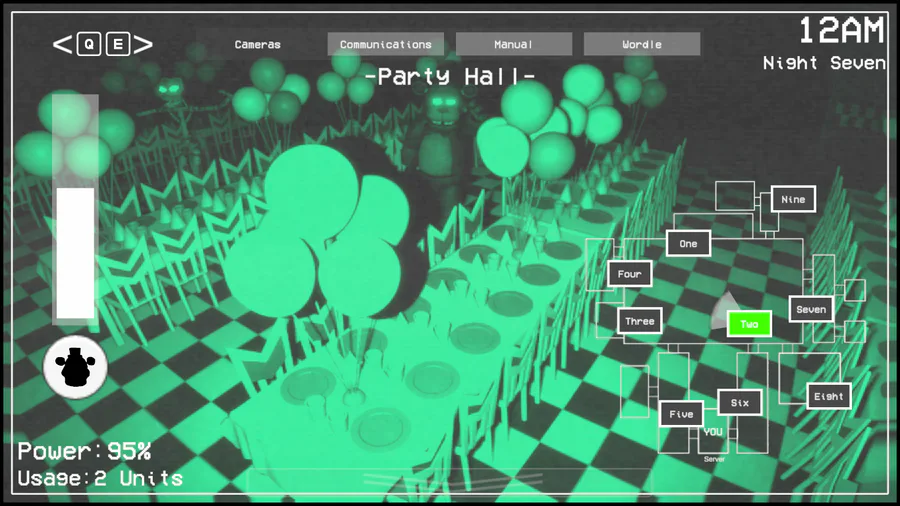
Task: Click the right arrow beside E key
Action: 143,44
